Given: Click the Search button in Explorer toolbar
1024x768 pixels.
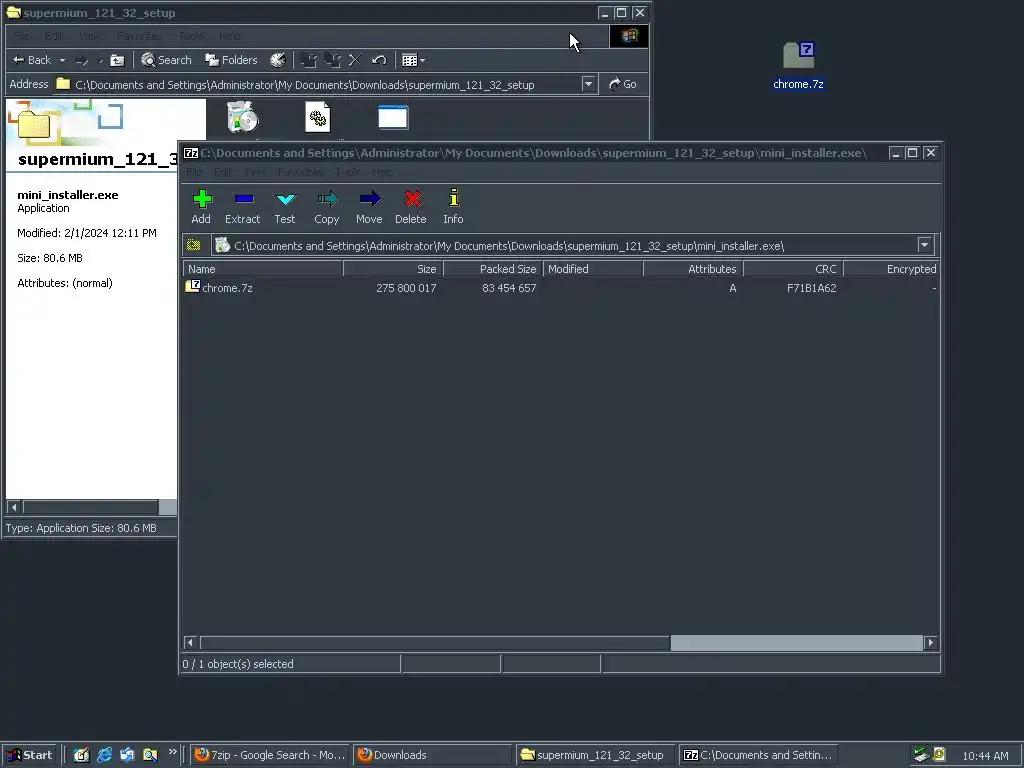Looking at the screenshot, I should [x=167, y=60].
